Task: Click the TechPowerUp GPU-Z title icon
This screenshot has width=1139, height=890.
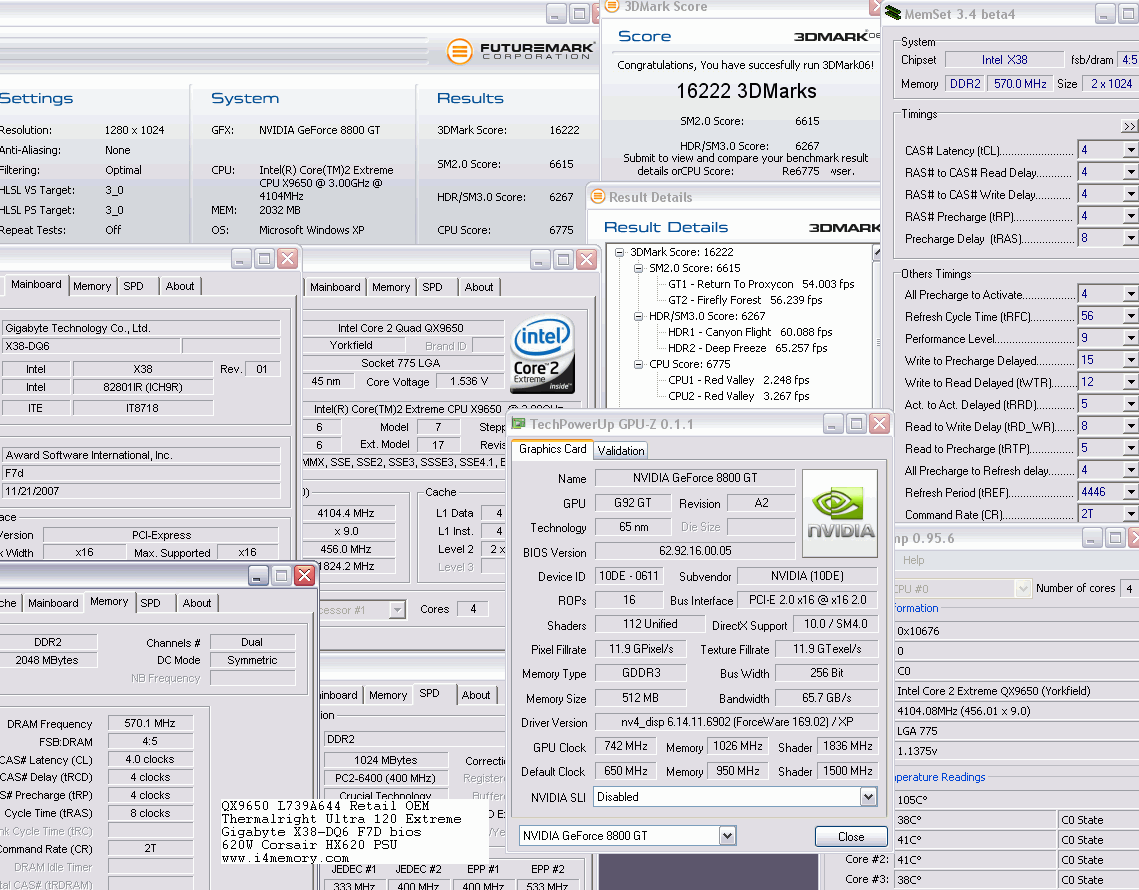Action: pyautogui.click(x=519, y=424)
